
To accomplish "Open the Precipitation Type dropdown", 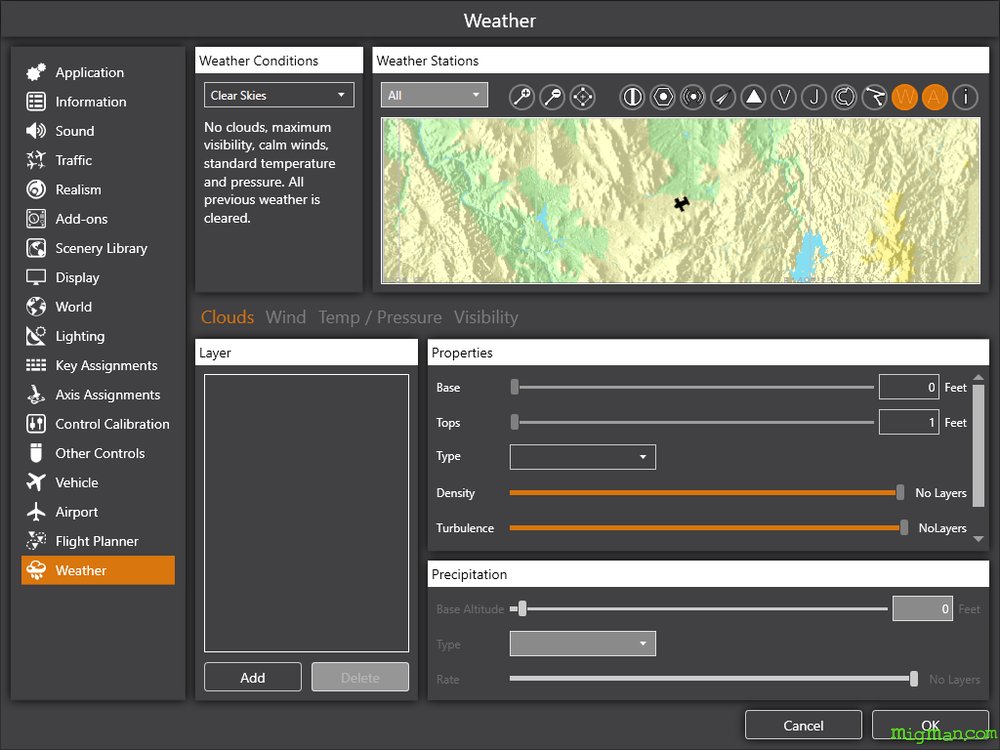I will [583, 643].
